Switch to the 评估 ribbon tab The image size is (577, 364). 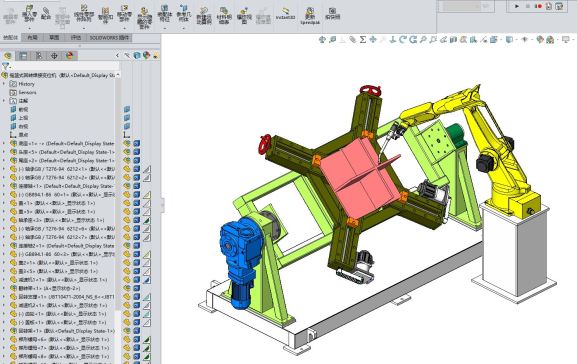75,38
